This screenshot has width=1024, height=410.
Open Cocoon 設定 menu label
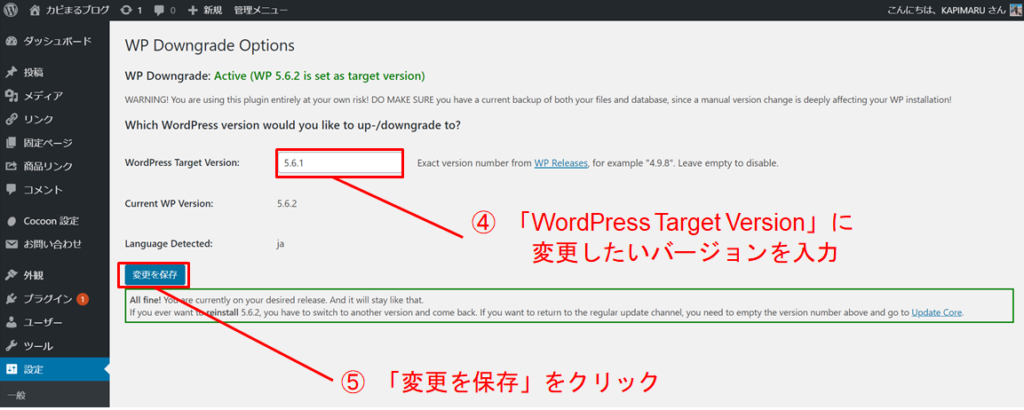pos(52,221)
